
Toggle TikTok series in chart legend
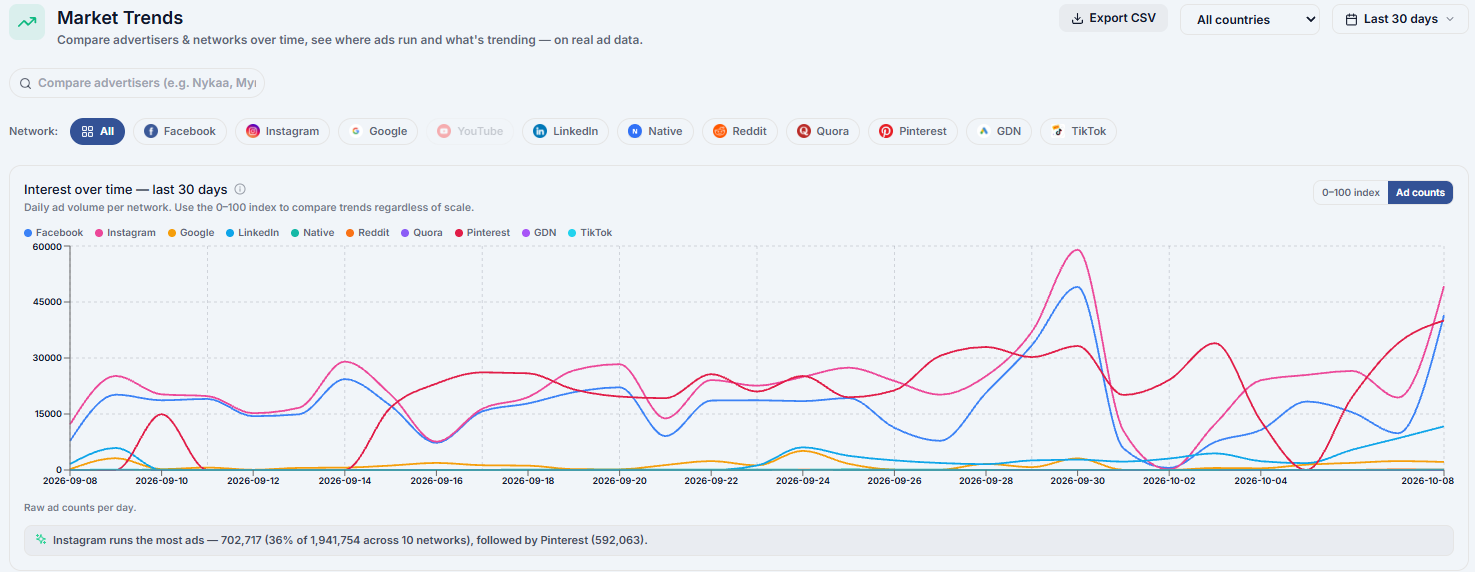click(590, 233)
